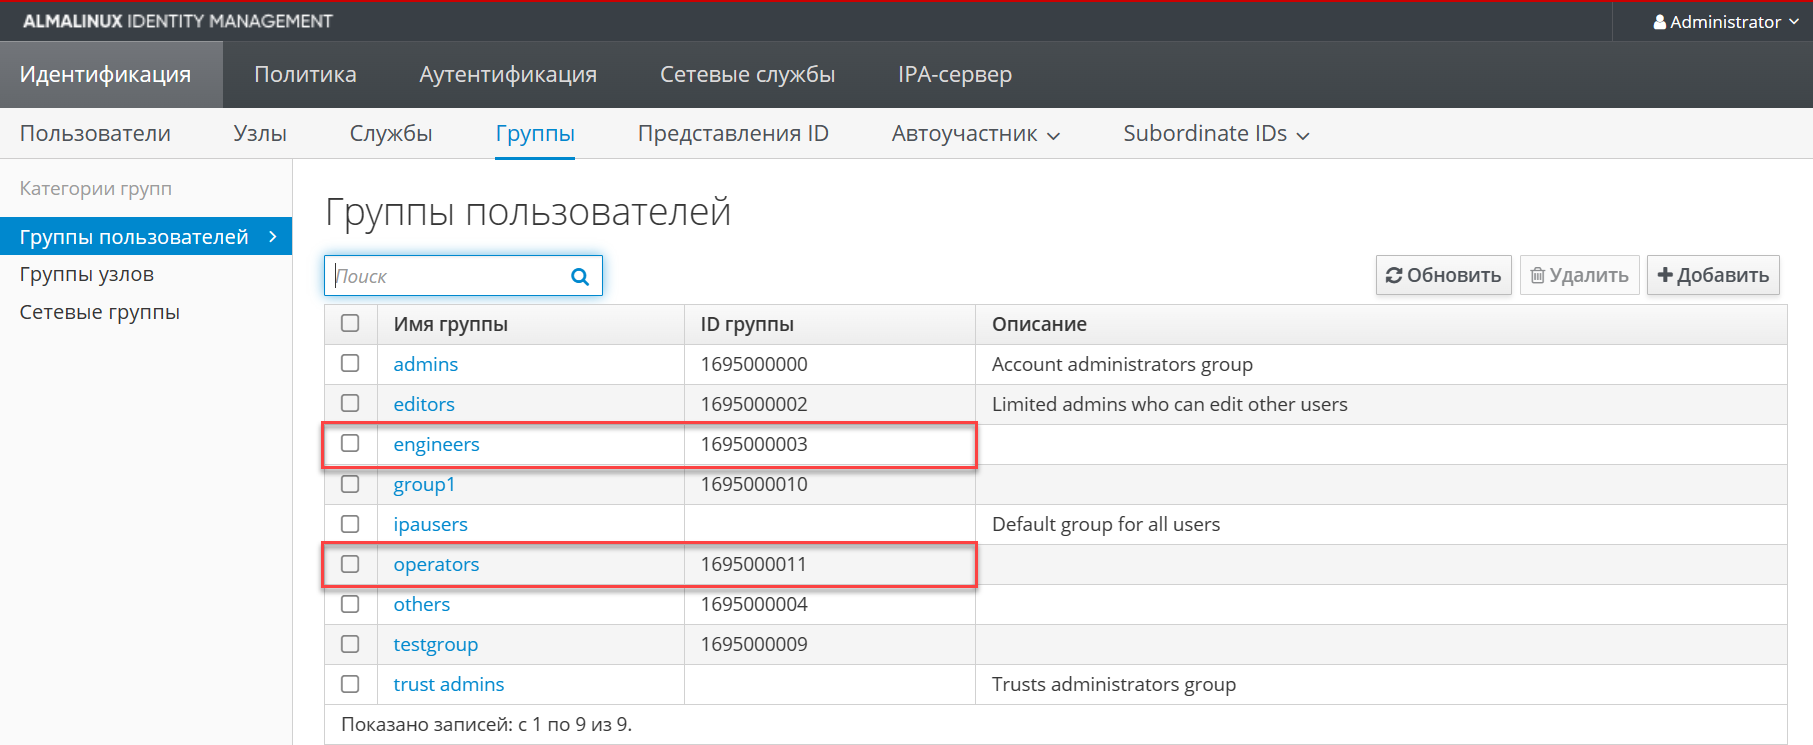Open the IPA-сервер main tab
Image resolution: width=1813 pixels, height=745 pixels.
955,74
